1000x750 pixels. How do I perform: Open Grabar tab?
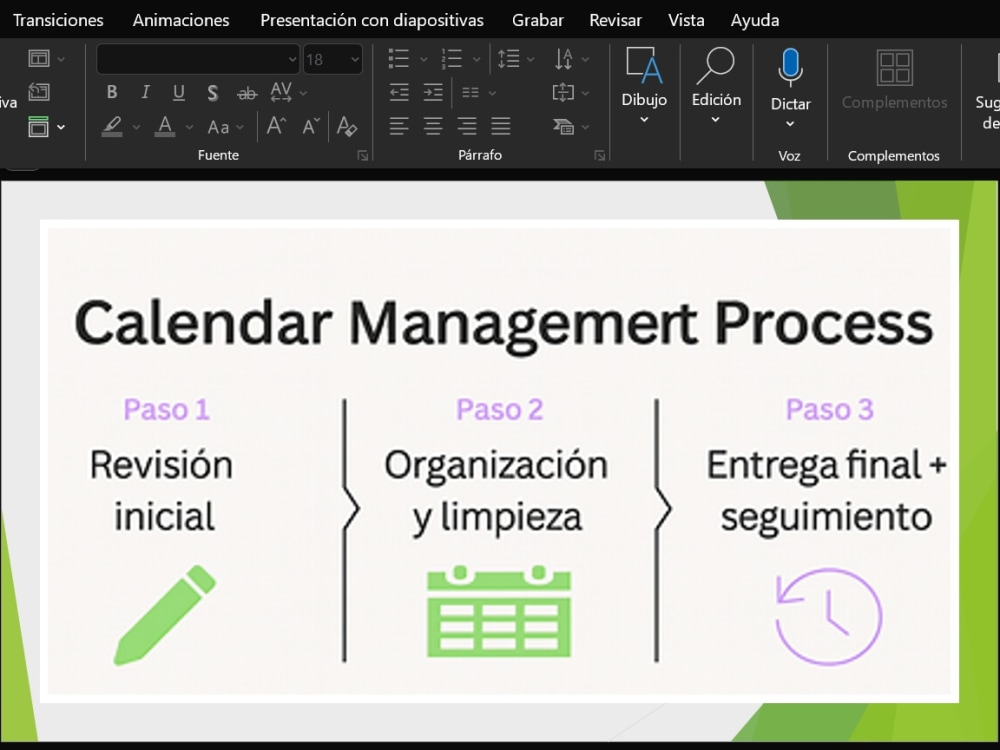[538, 20]
